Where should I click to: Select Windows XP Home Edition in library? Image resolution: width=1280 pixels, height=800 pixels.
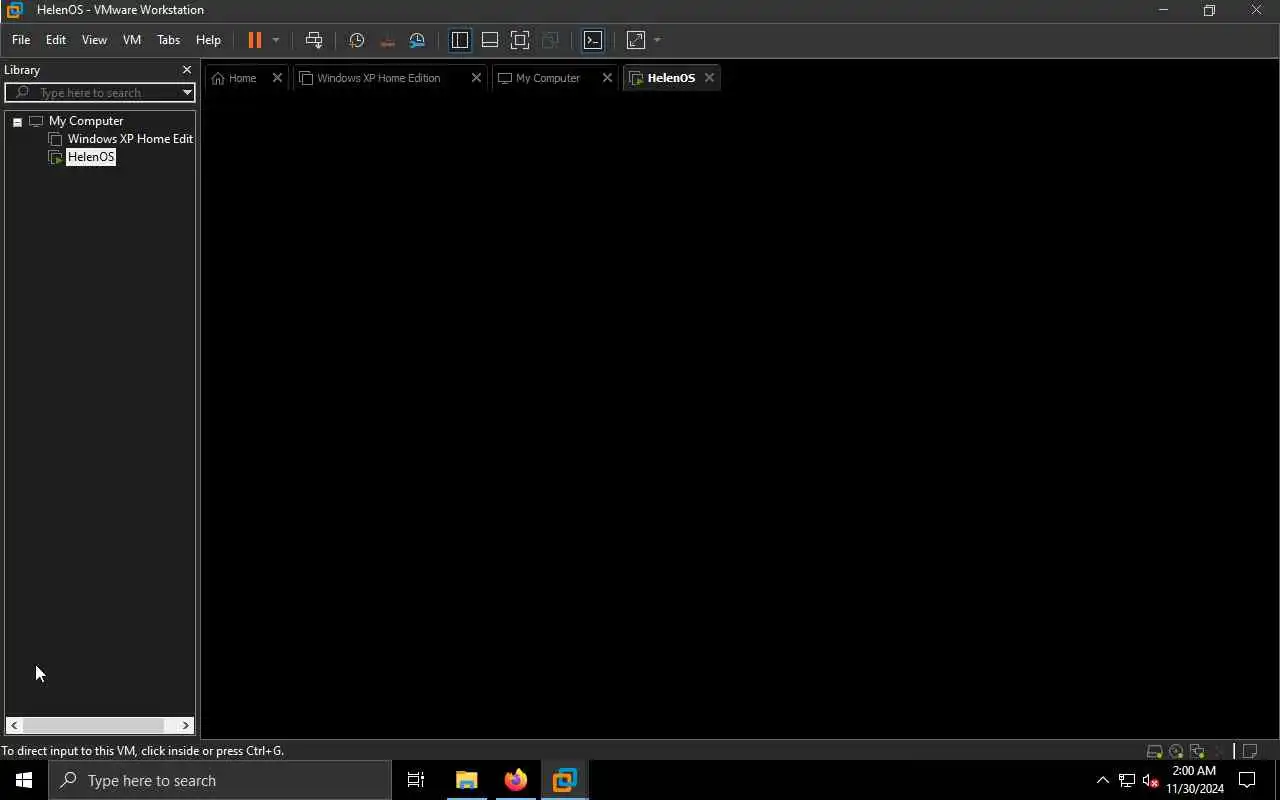tap(130, 139)
